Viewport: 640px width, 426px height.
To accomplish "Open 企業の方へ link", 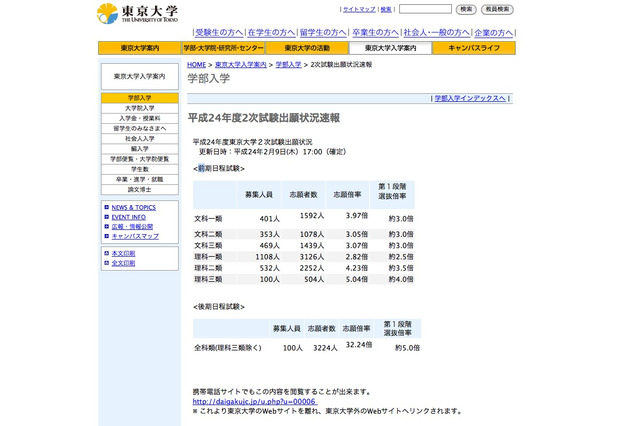I will pyautogui.click(x=493, y=33).
